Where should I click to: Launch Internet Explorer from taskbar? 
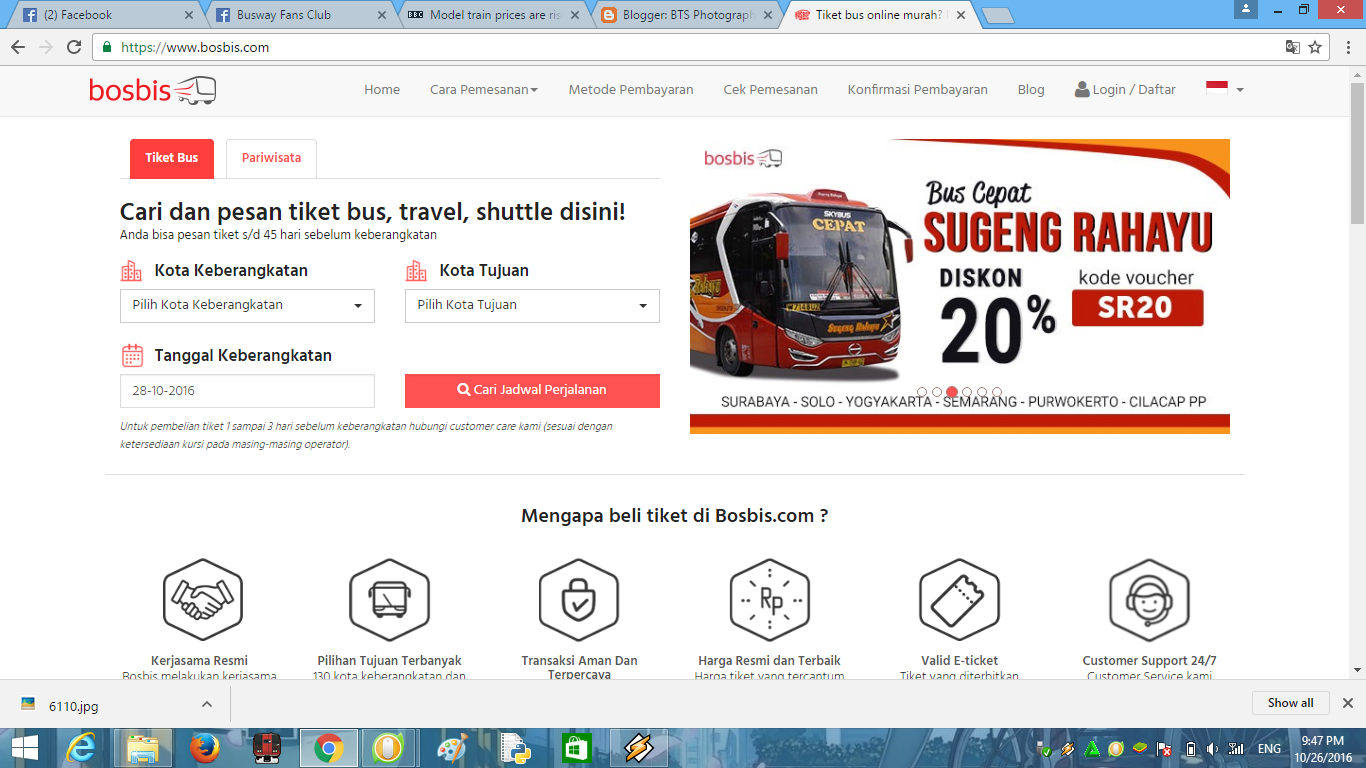82,748
